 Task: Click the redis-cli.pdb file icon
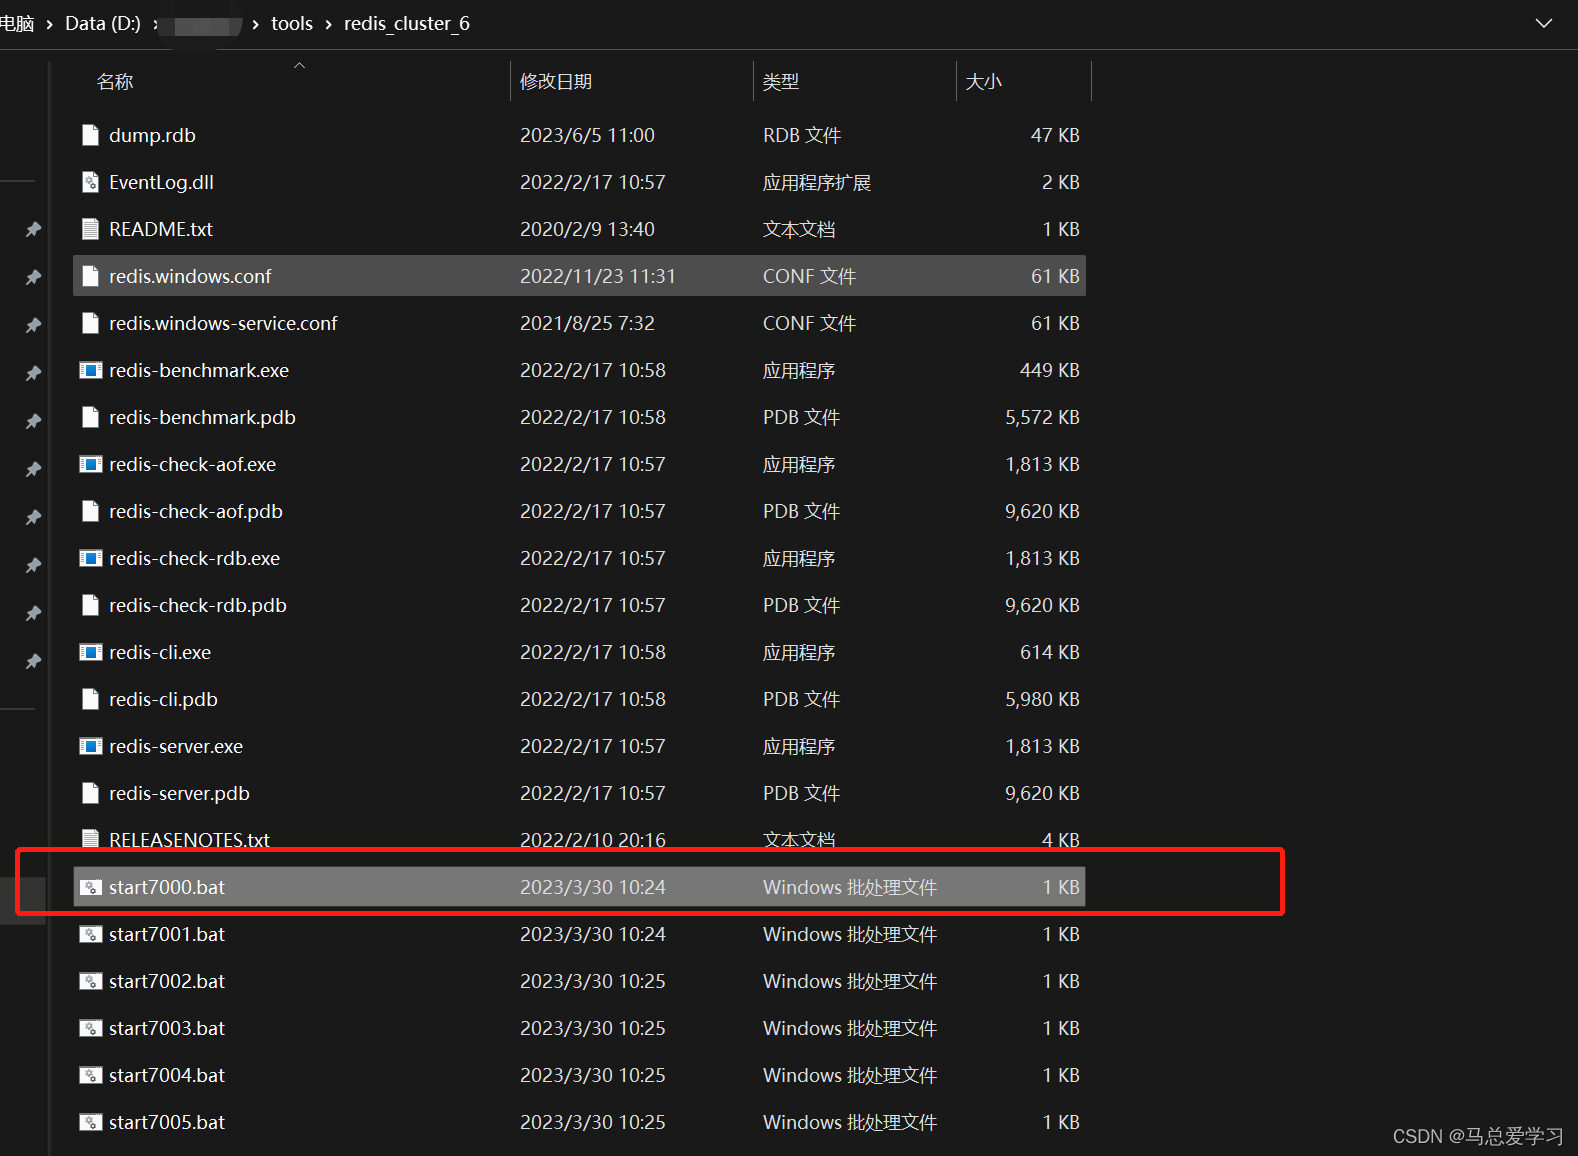90,699
